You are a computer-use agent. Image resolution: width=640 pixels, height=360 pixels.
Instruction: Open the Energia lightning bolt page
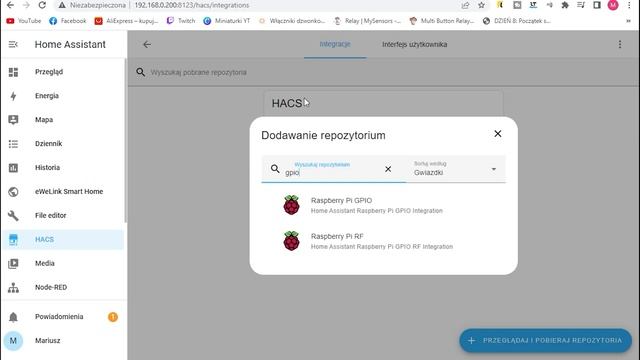[13, 96]
